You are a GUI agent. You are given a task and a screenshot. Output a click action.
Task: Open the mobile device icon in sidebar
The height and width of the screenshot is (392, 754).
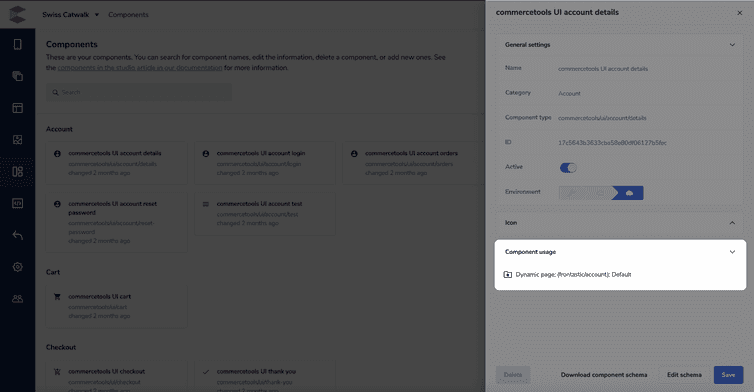(17, 44)
